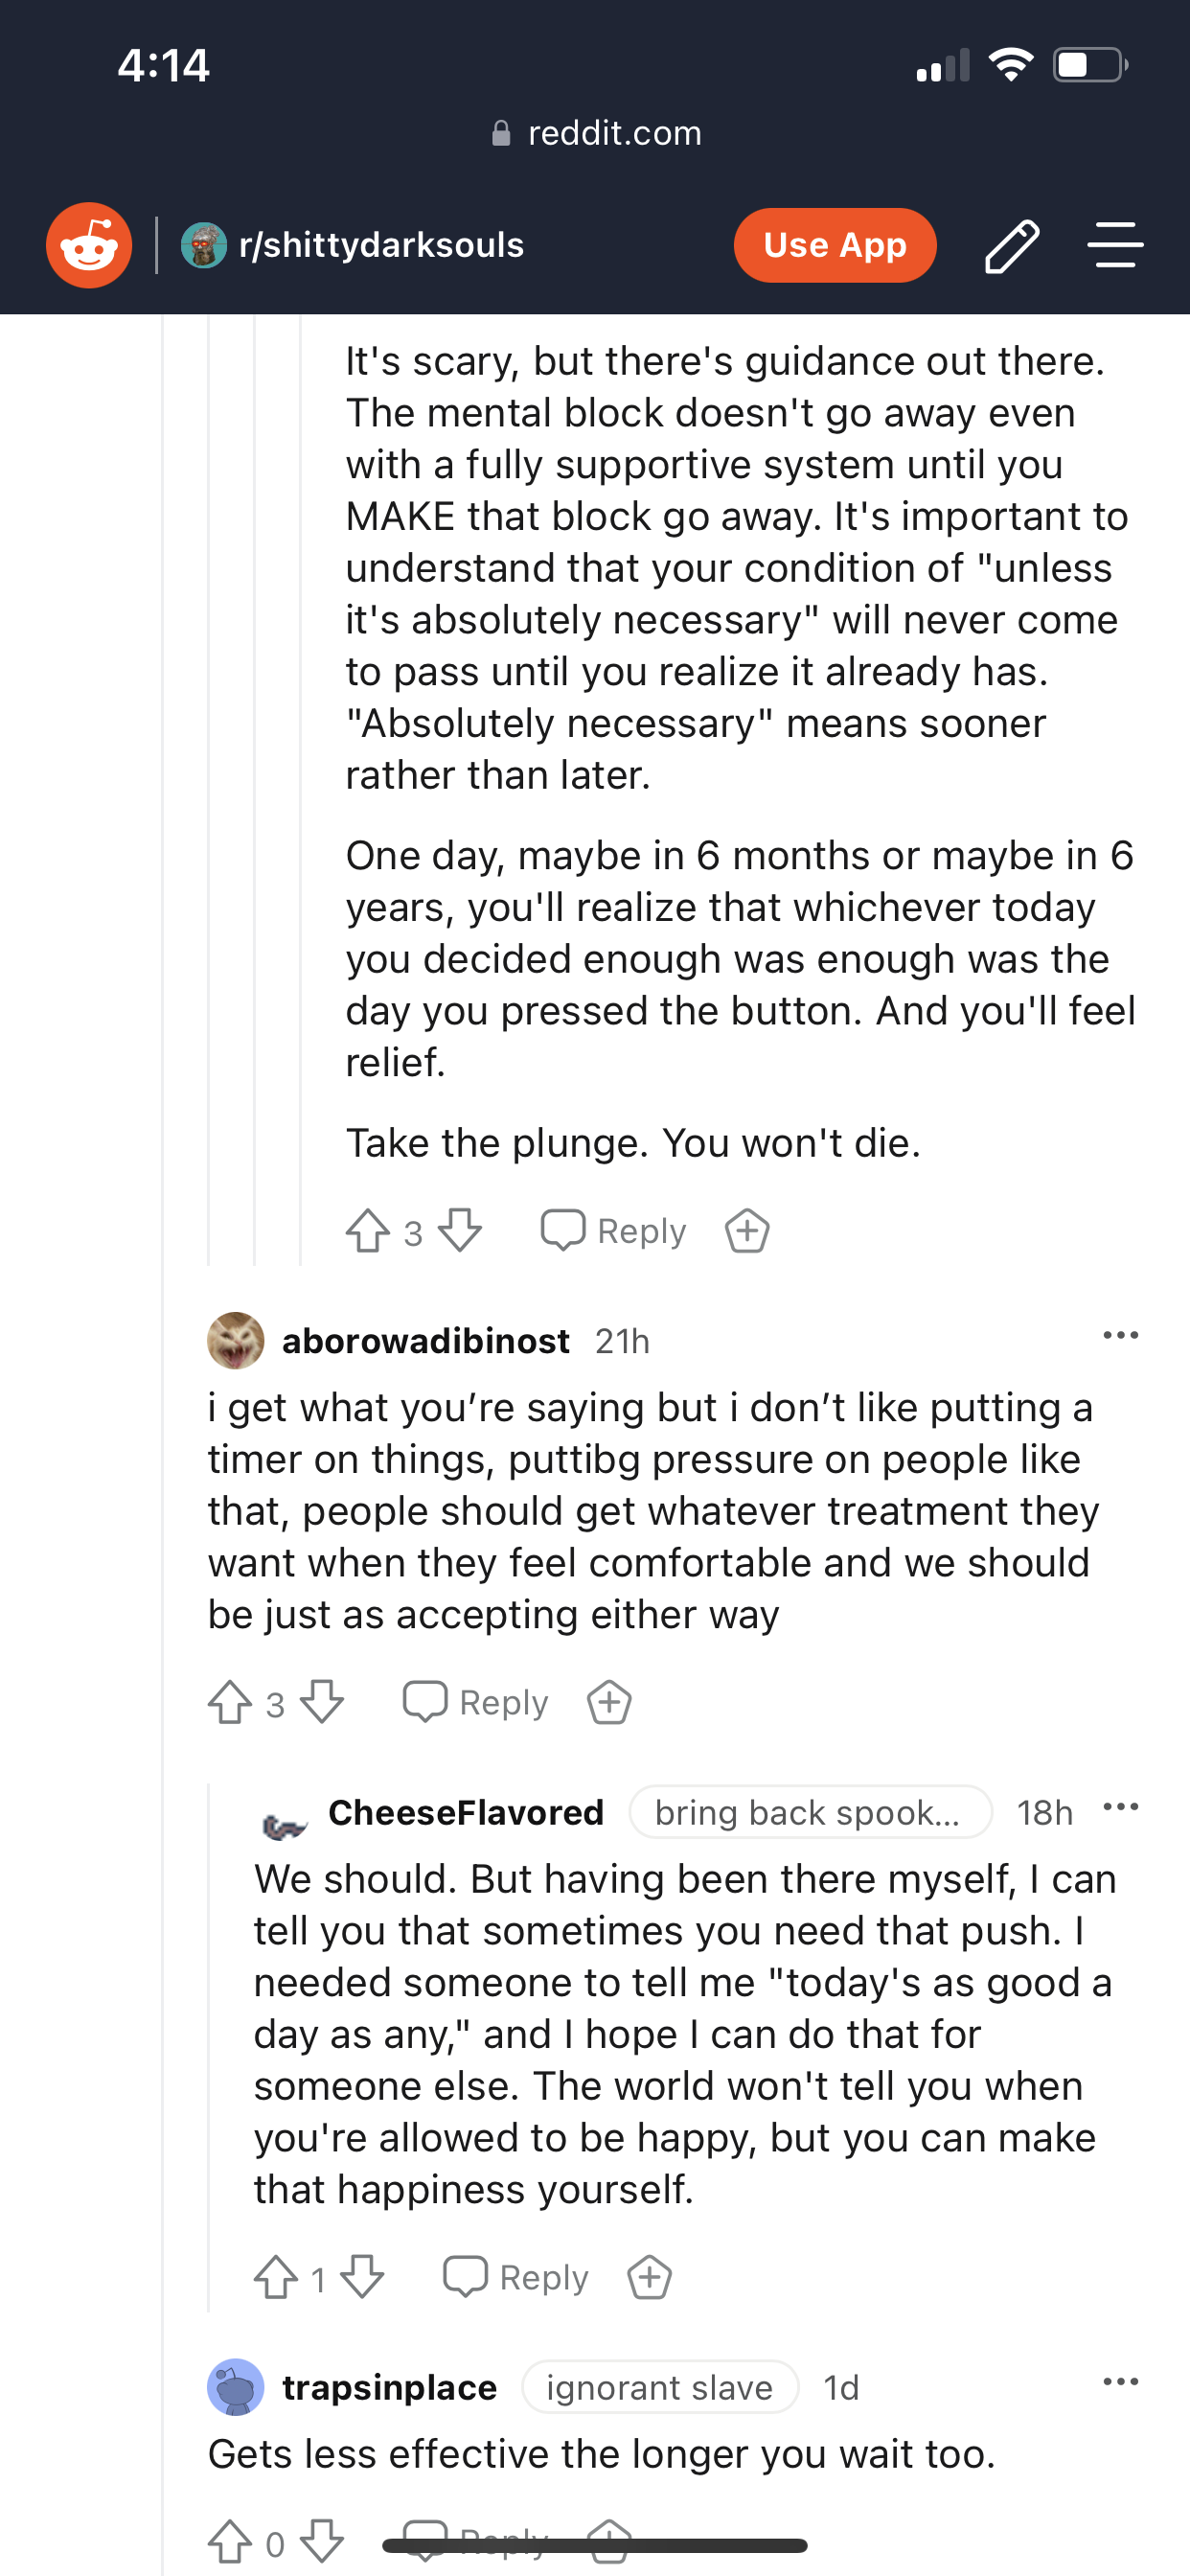
Task: Open aborowadibinost's user avatar
Action: [236, 1340]
